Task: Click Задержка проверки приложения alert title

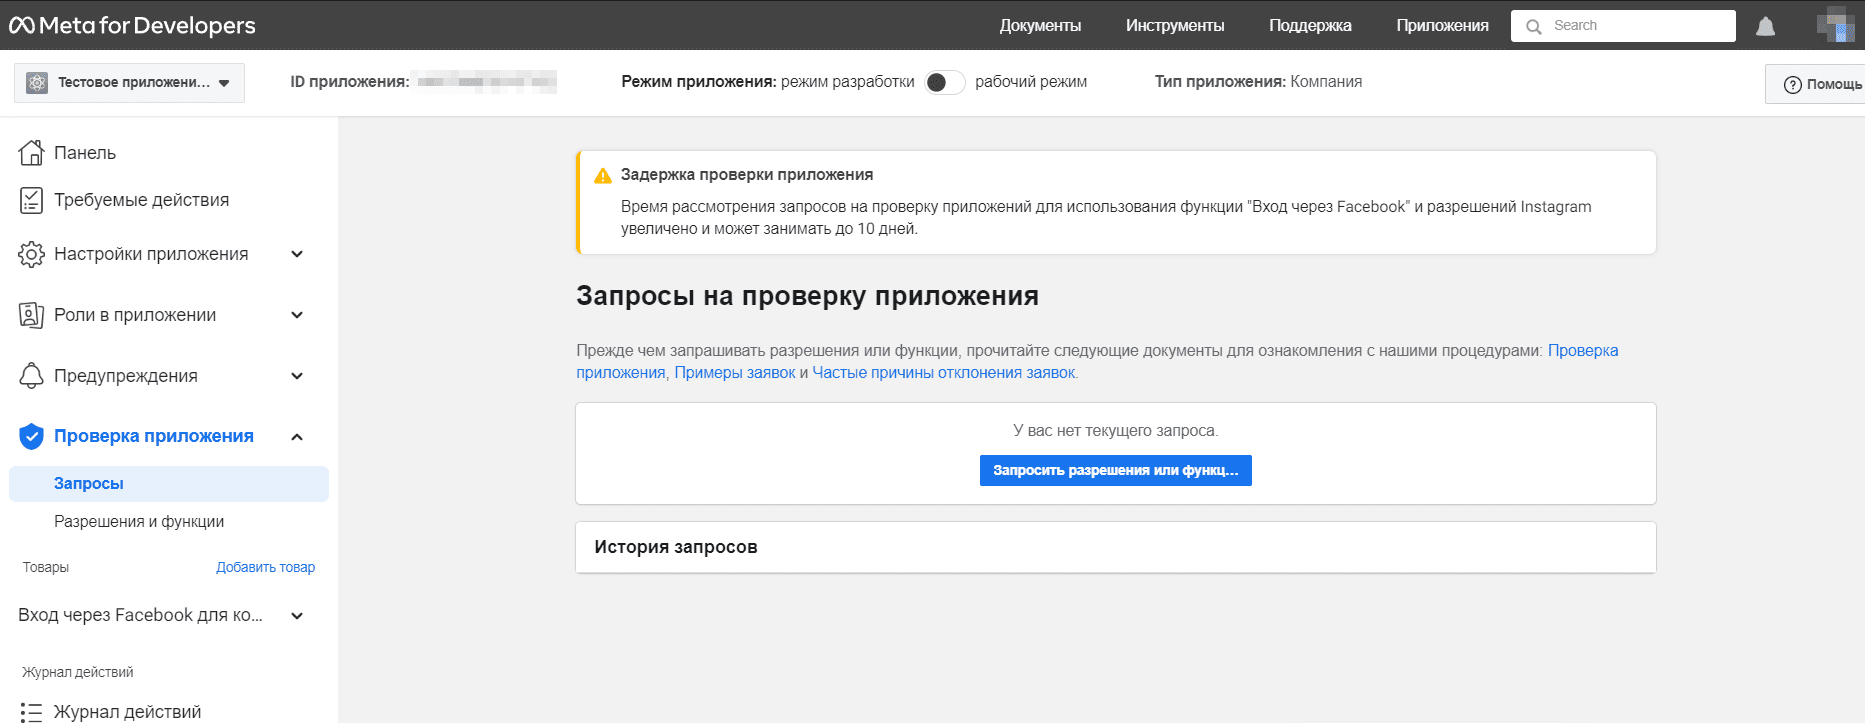Action: click(747, 175)
